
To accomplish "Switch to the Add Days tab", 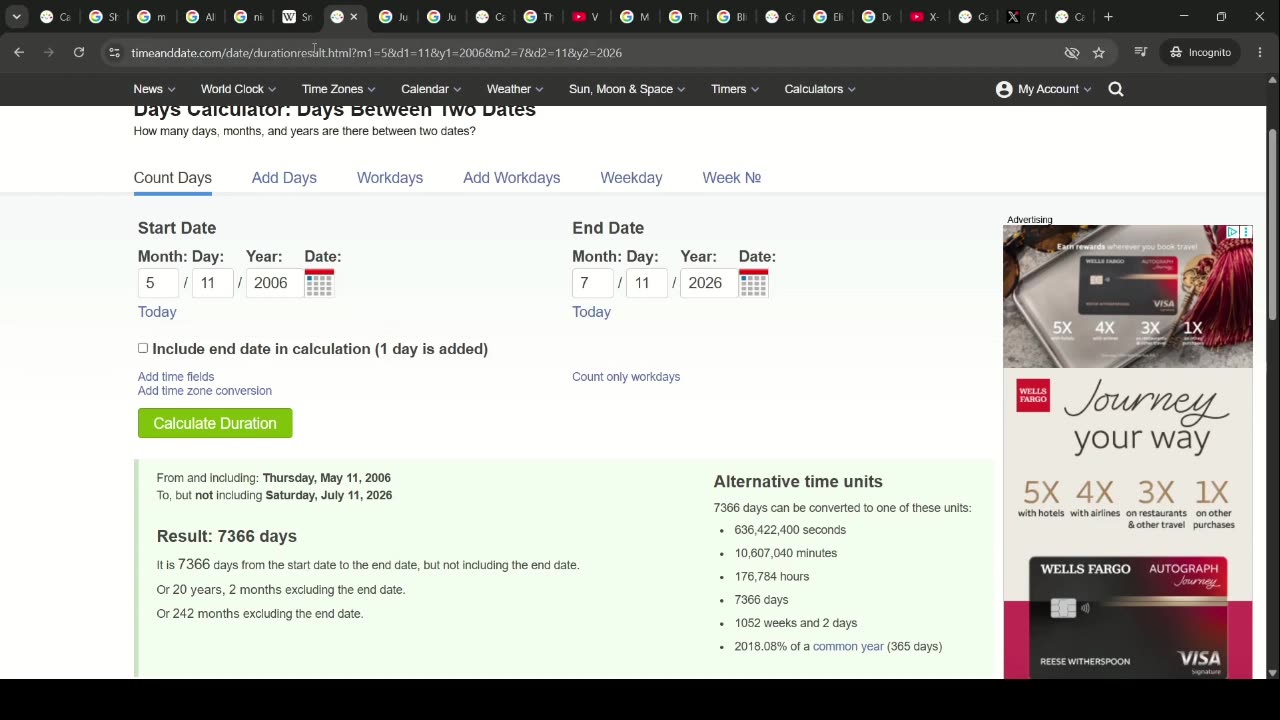I will click(284, 178).
